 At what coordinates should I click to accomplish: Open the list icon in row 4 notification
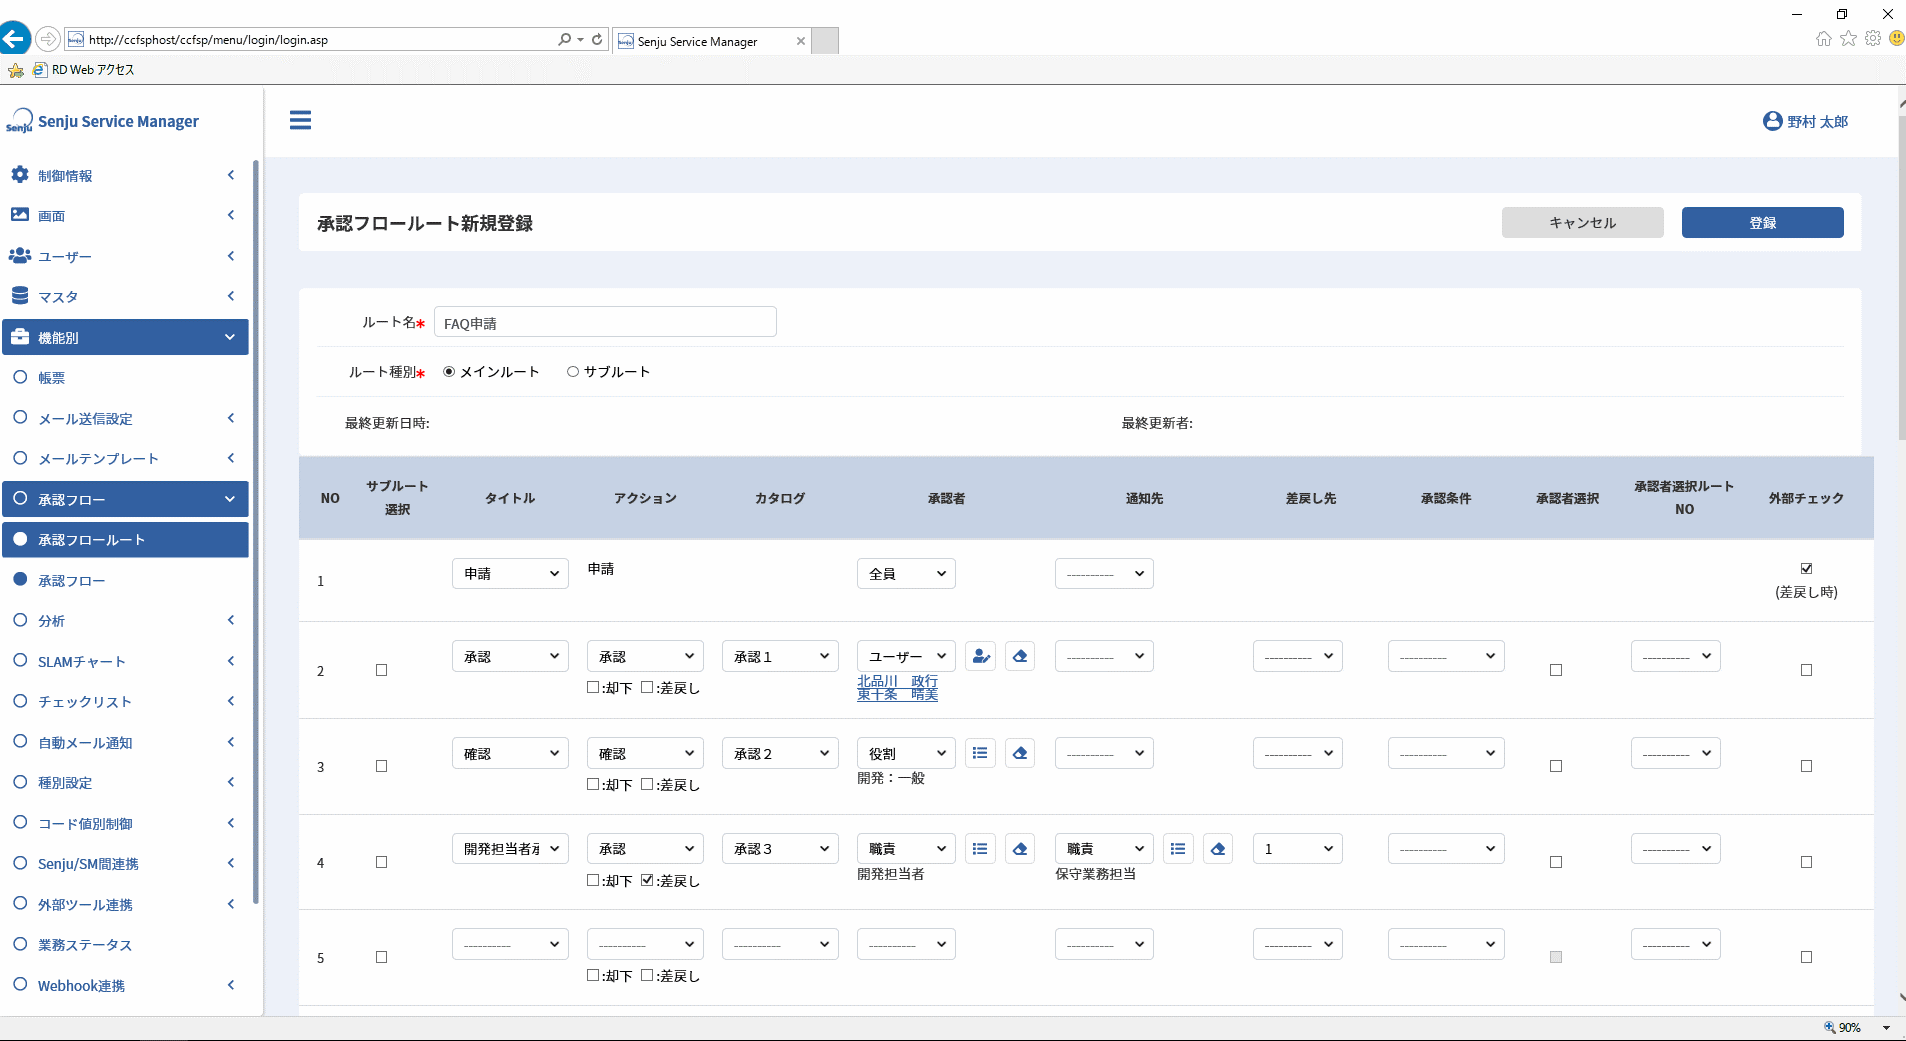1179,848
